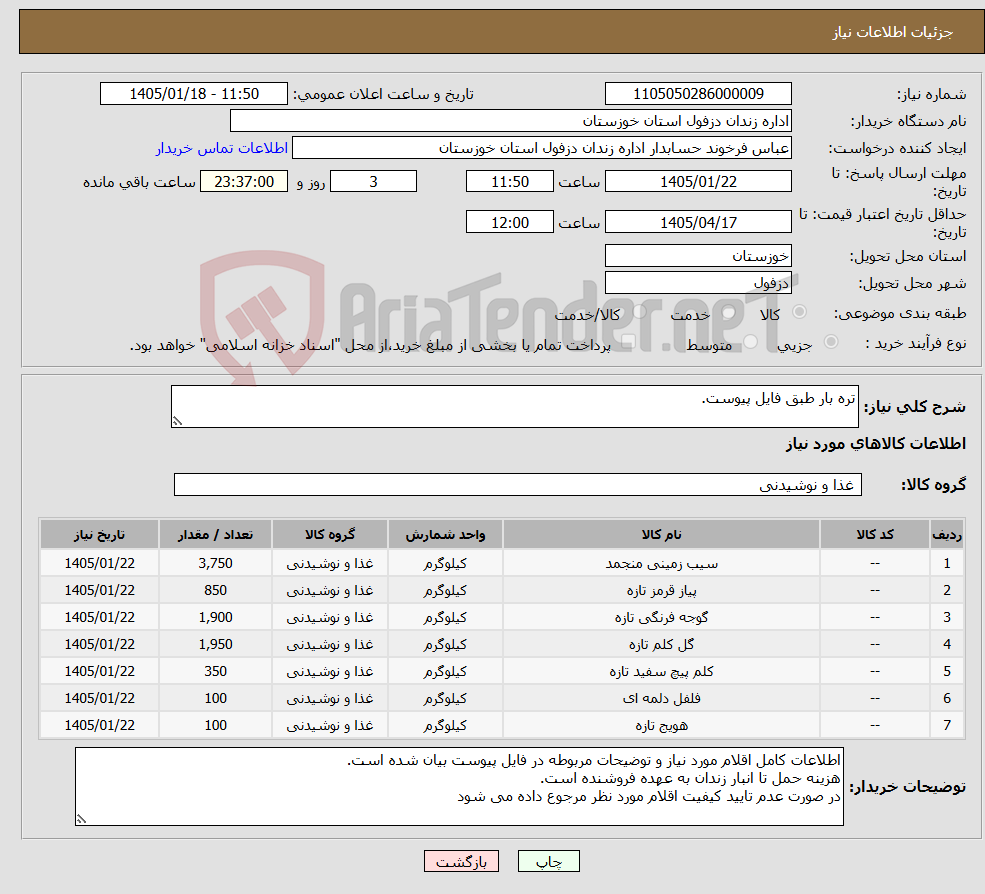Click the گروه کالا column header
The image size is (985, 894).
click(330, 534)
